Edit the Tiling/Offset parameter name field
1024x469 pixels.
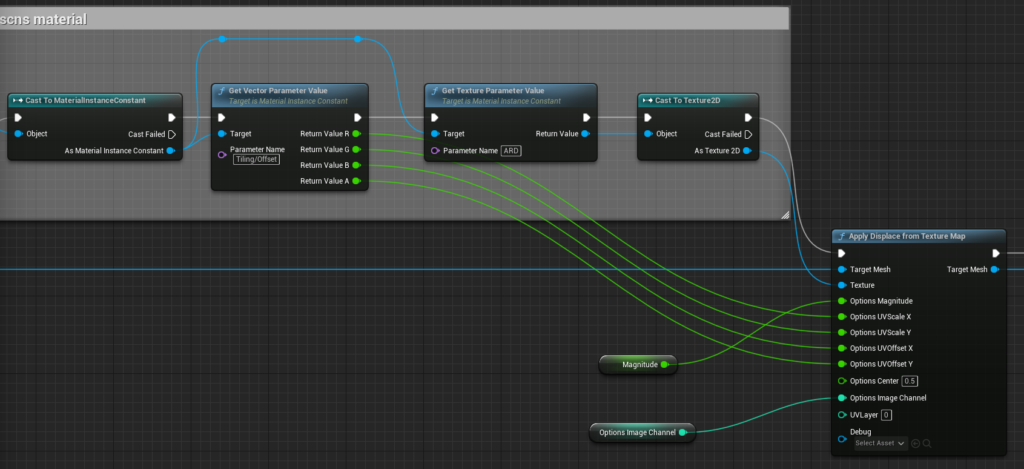click(x=256, y=159)
